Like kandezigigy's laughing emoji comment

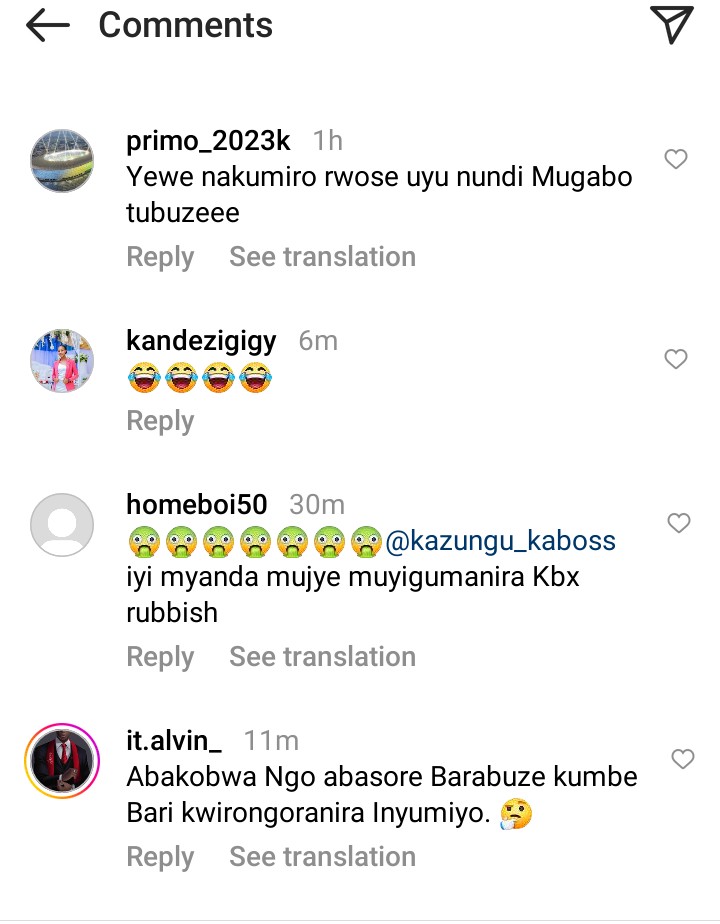(676, 359)
